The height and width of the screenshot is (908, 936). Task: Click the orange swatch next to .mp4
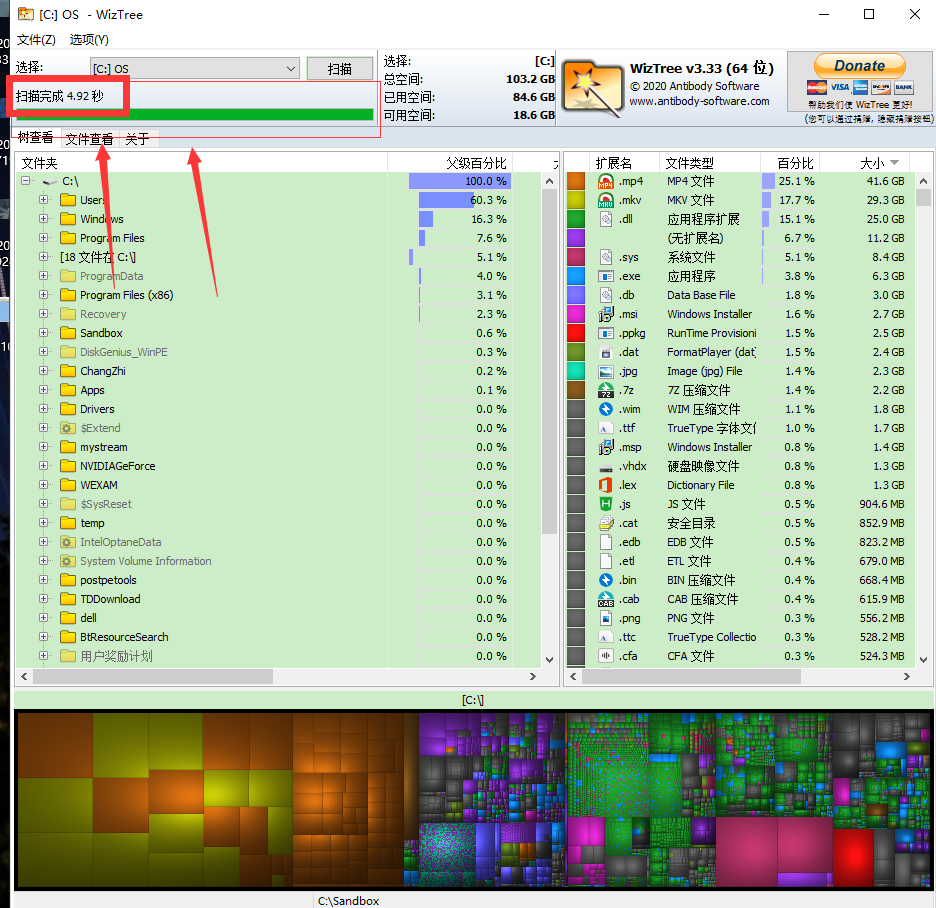click(576, 181)
